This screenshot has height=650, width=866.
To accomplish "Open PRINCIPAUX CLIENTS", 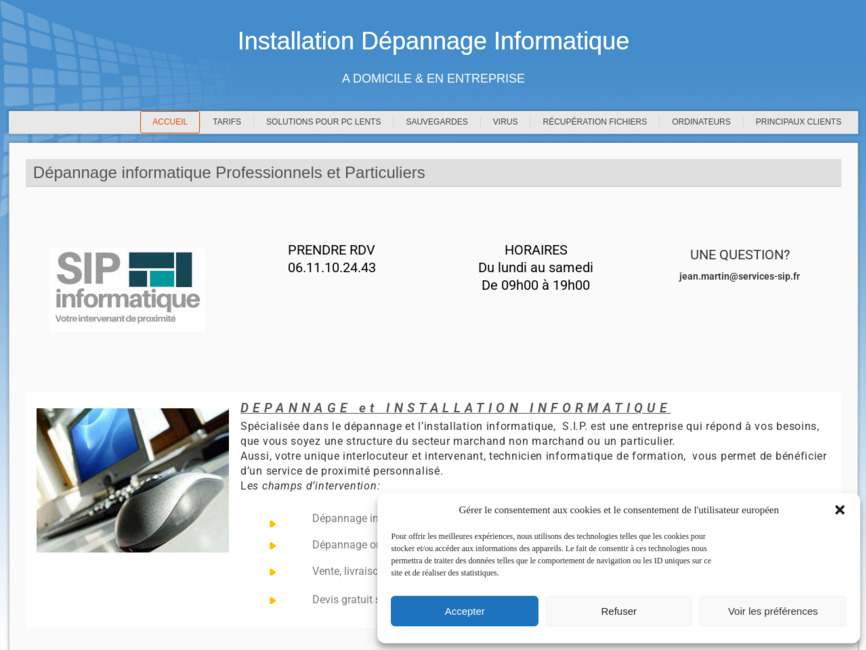I will (x=800, y=121).
